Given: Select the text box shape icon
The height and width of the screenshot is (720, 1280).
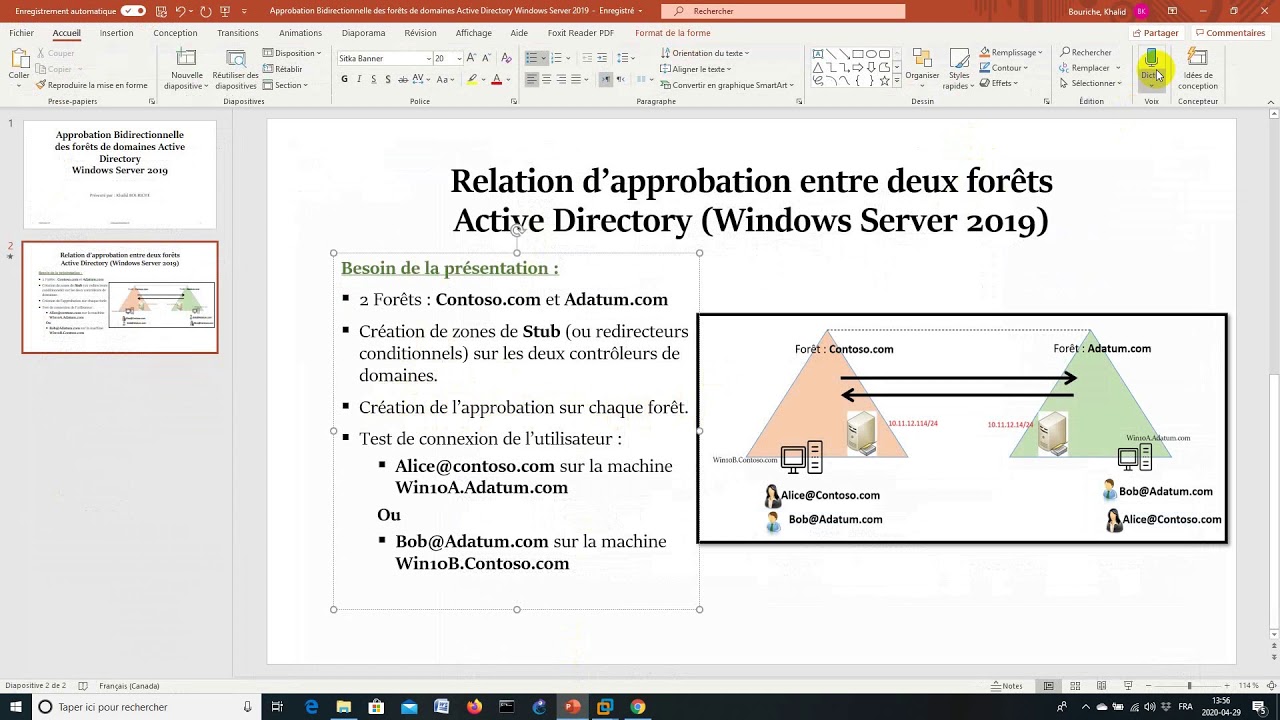Looking at the screenshot, I should pos(818,54).
